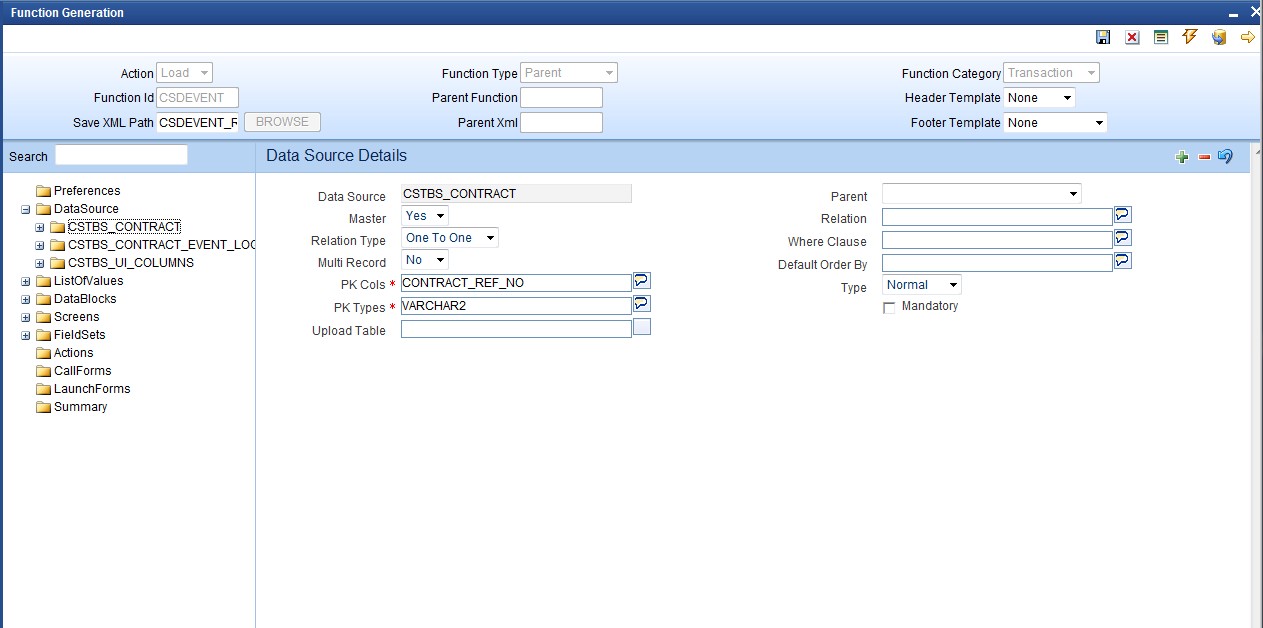Click the green plus add icon

tap(1182, 157)
